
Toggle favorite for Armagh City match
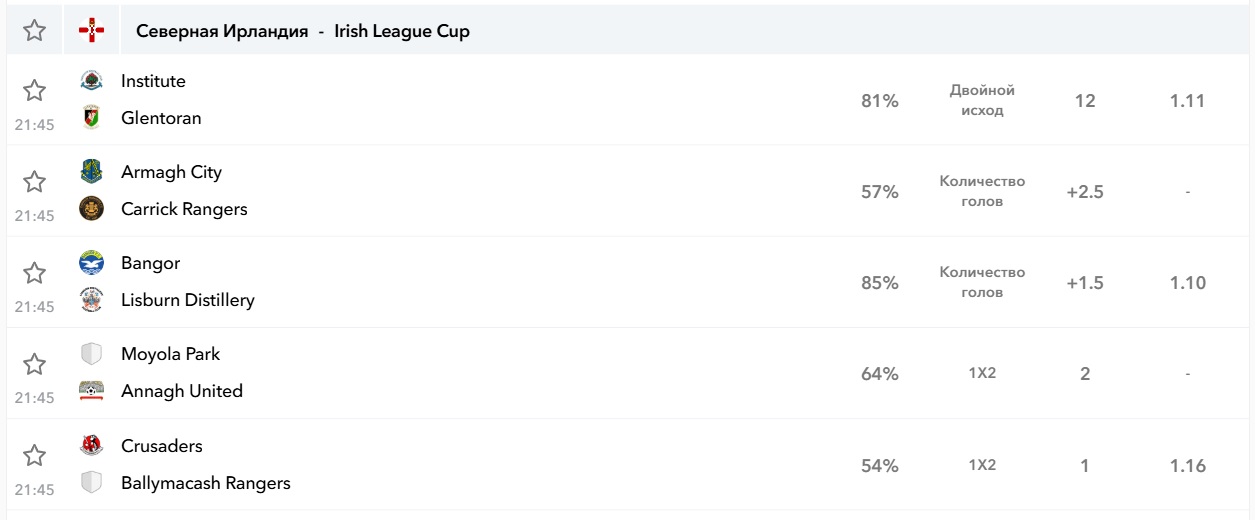[35, 182]
